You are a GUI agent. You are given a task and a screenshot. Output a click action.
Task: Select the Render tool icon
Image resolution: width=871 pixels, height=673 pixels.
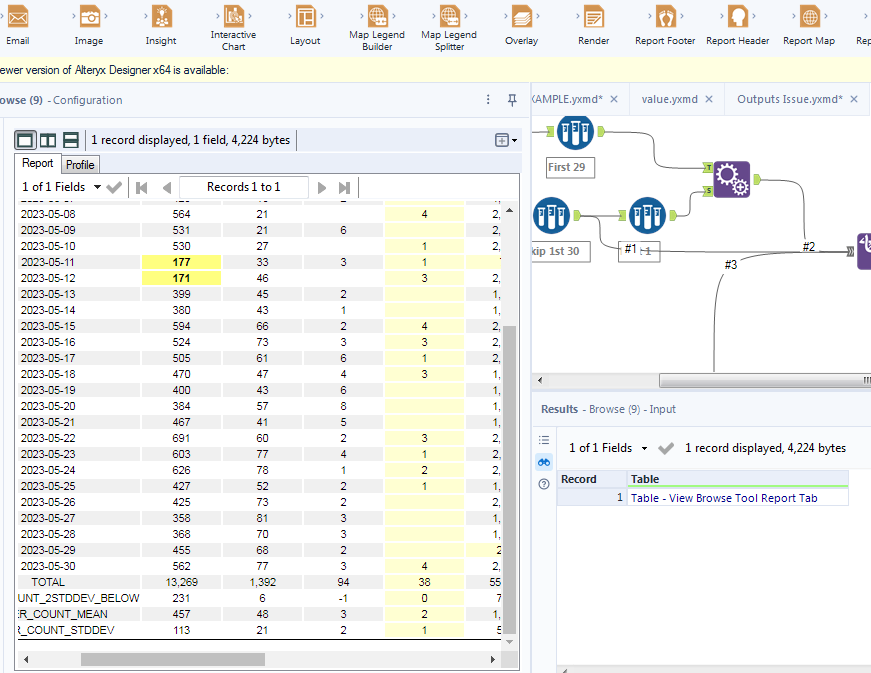coord(593,18)
